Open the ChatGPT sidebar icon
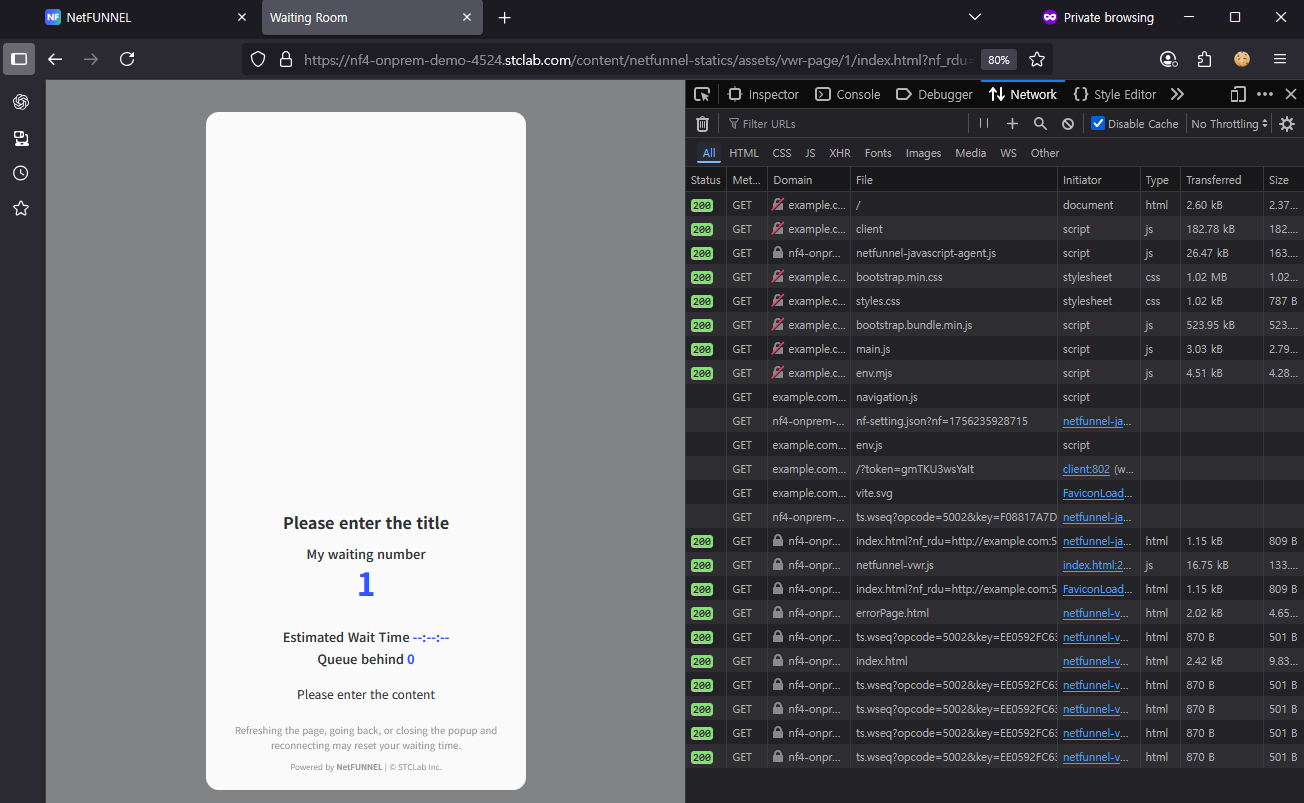1304x803 pixels. (x=21, y=102)
